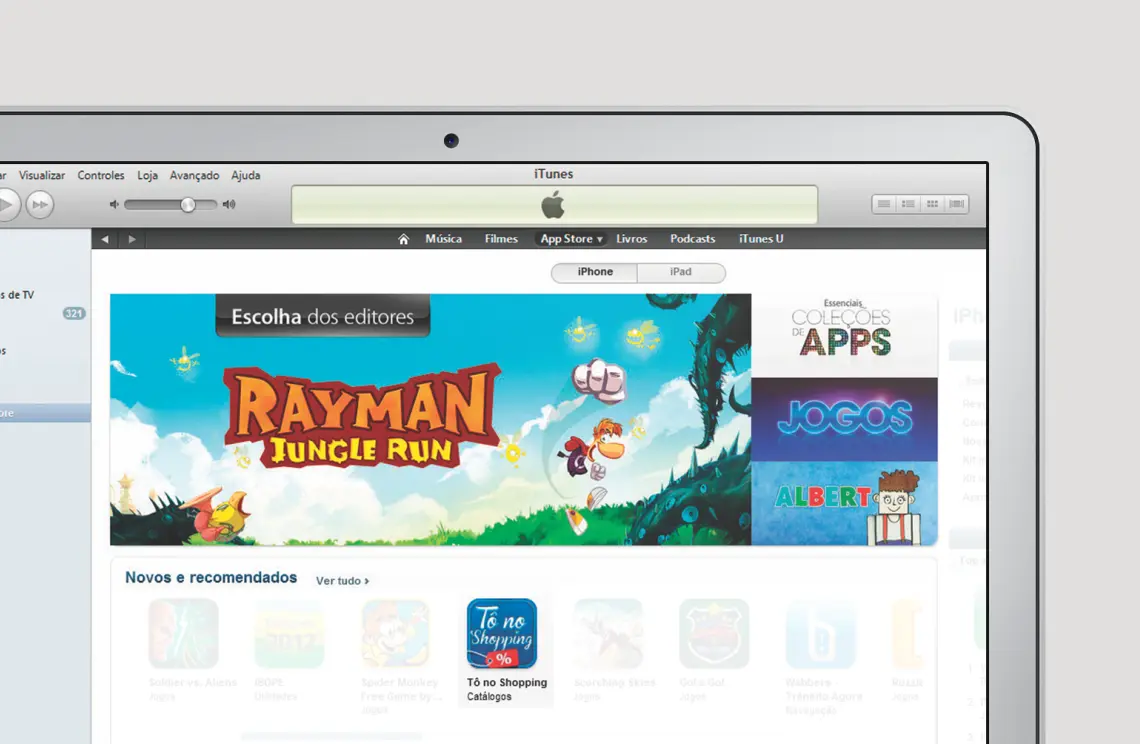Select the iPad segment toggle

pos(681,272)
